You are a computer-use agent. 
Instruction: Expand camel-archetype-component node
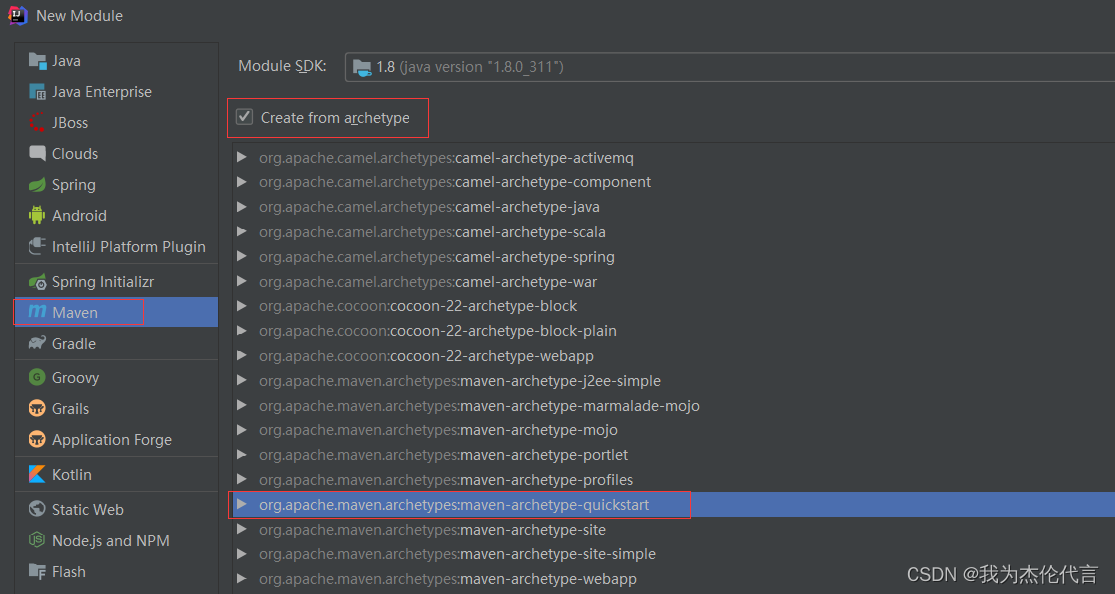[242, 182]
